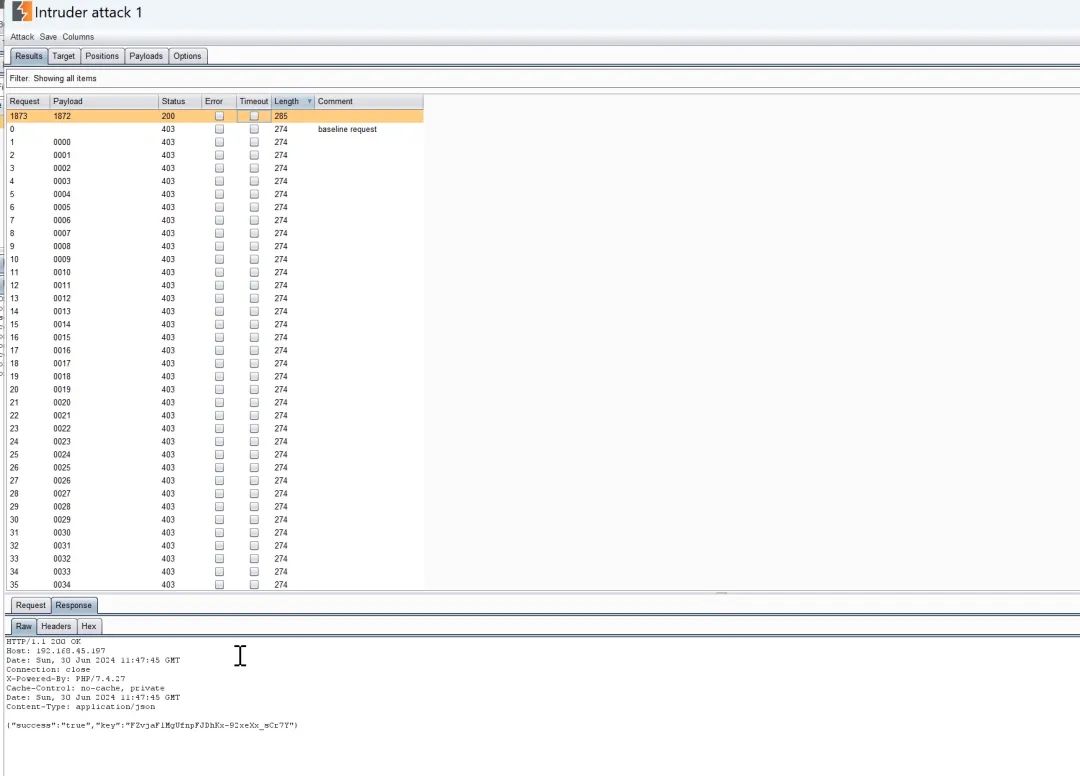Select the row with payload 0023
Screen dimensions: 1080x776
215,441
